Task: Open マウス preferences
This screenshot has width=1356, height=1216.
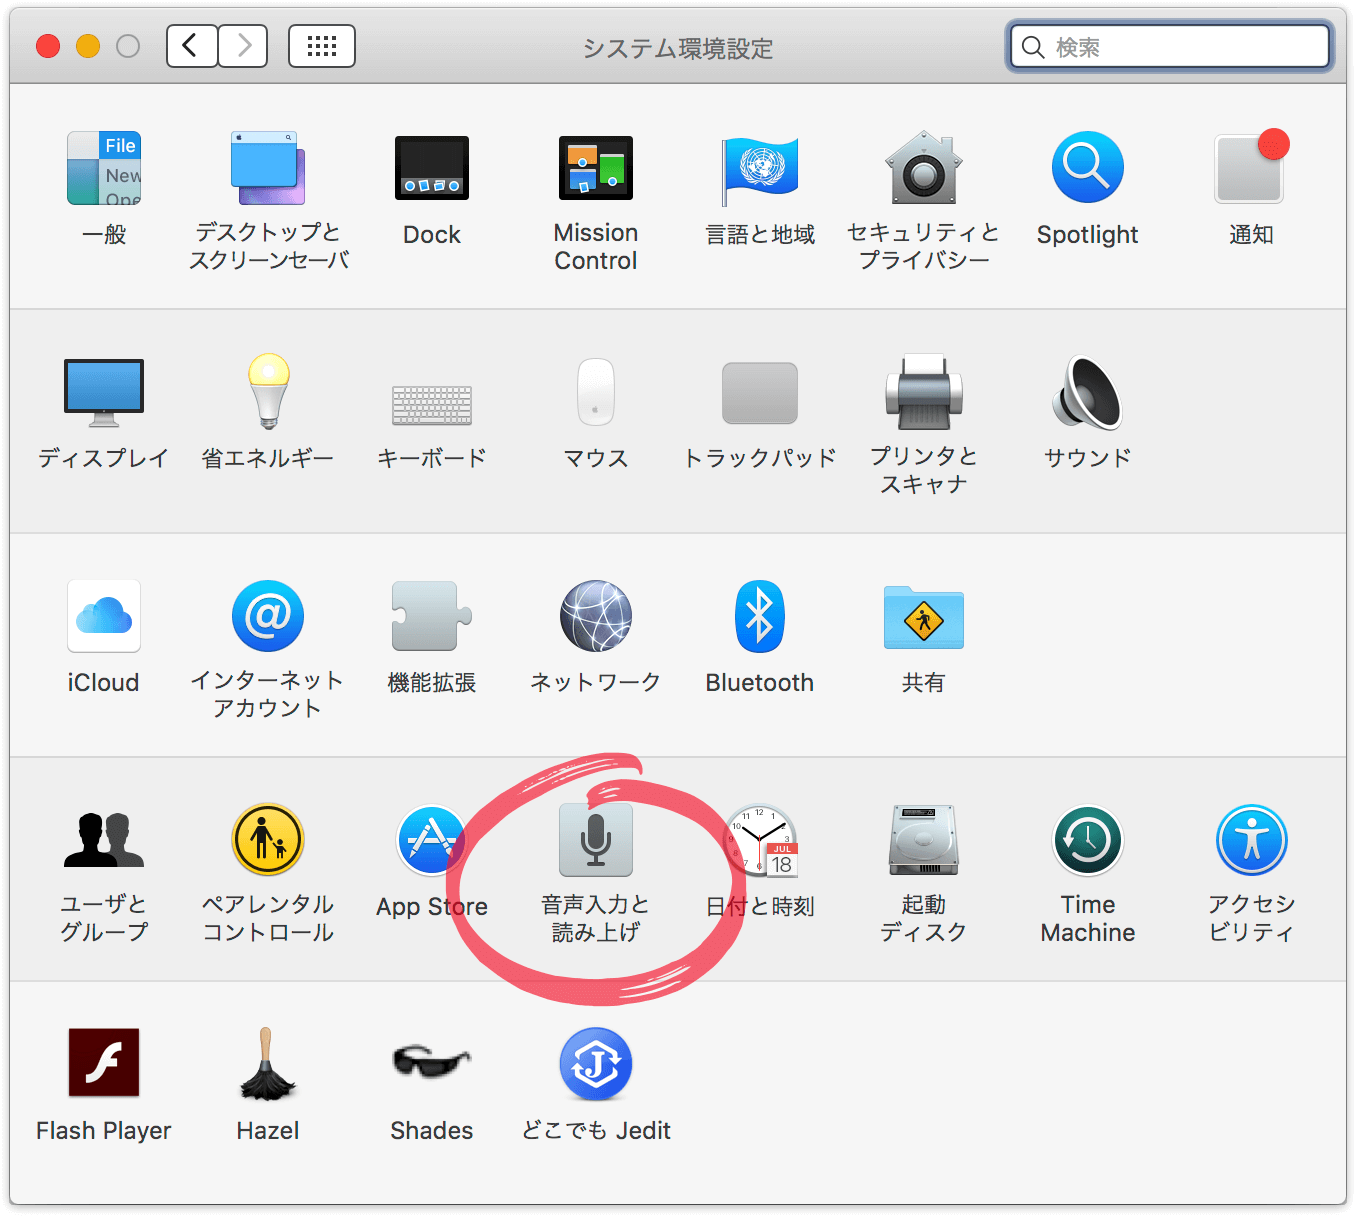Action: click(596, 392)
